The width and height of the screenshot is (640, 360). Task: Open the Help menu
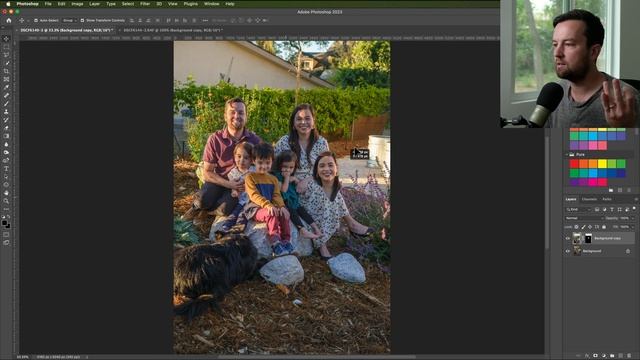click(230, 4)
